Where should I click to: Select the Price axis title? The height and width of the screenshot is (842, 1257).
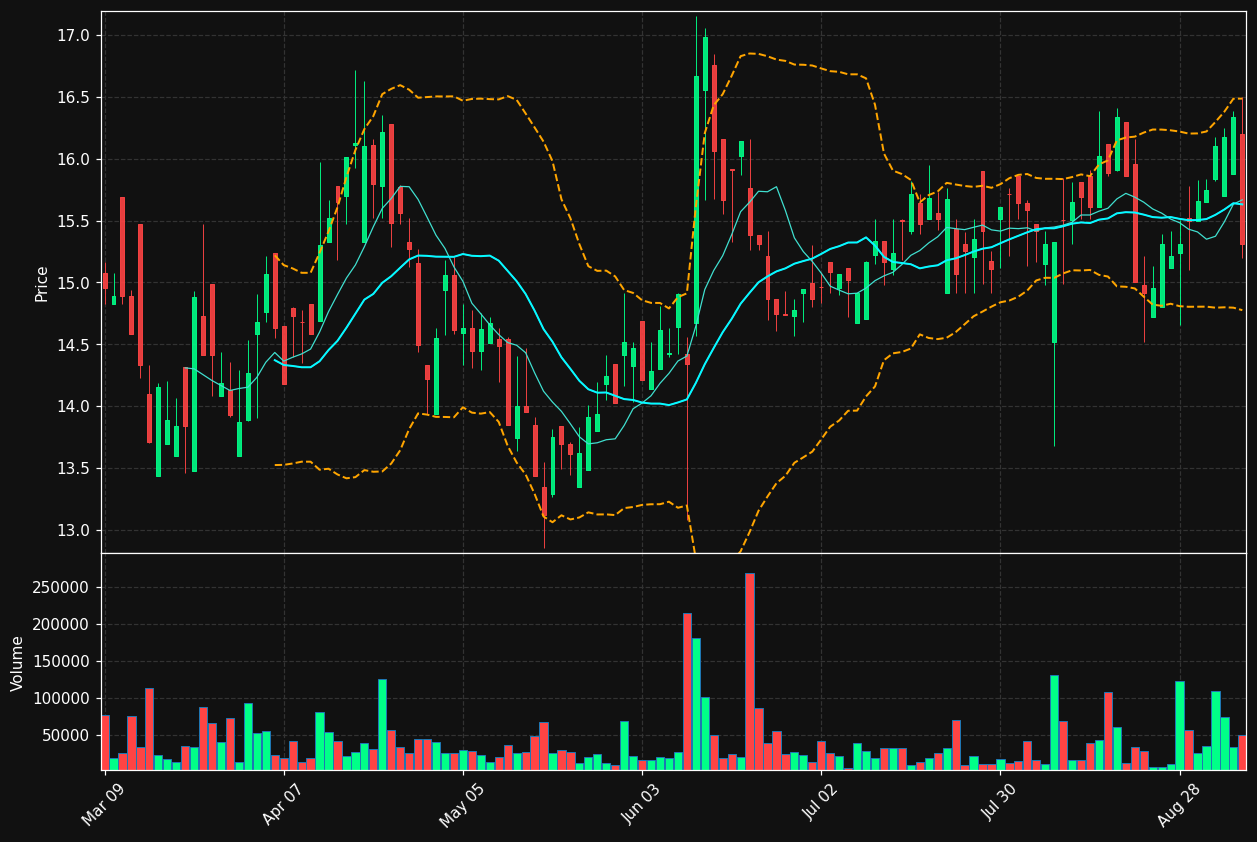[42, 283]
